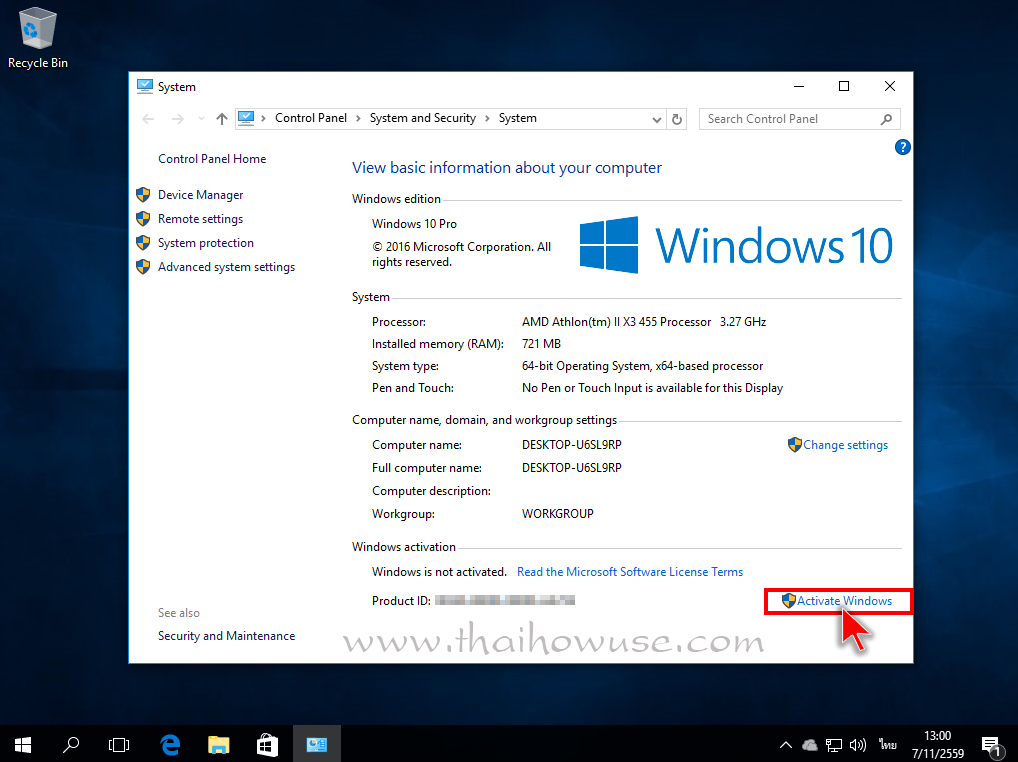Click the Back navigation arrow

coord(148,119)
